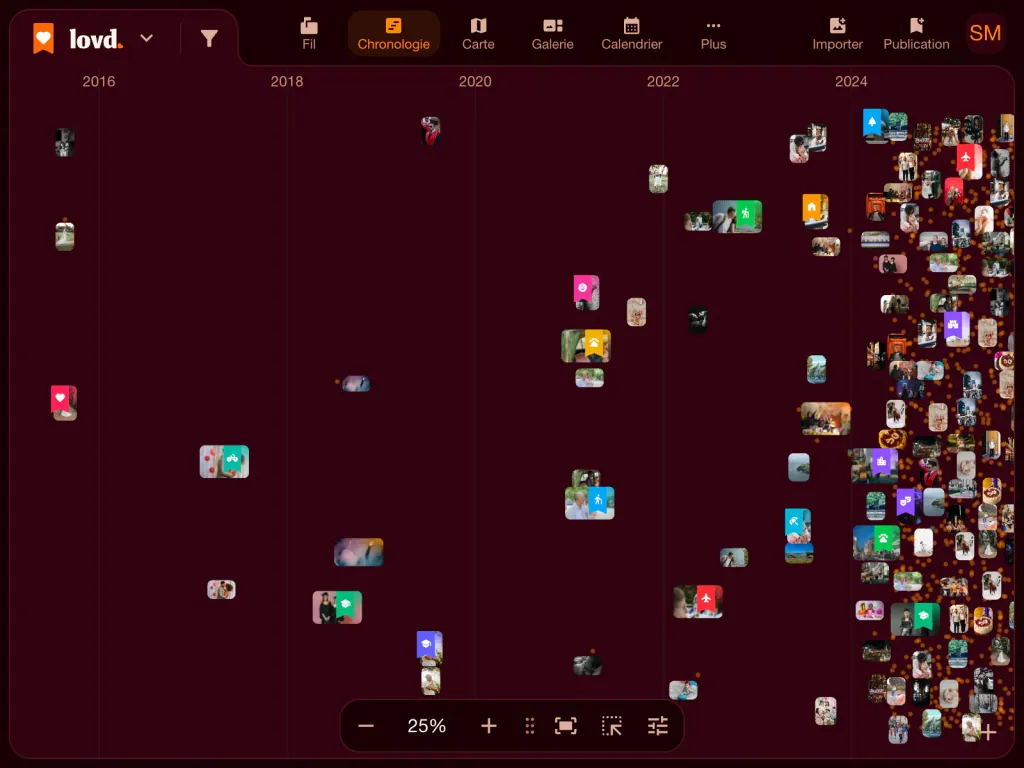Zoom out with the minus button
The width and height of the screenshot is (1024, 768).
tap(366, 726)
